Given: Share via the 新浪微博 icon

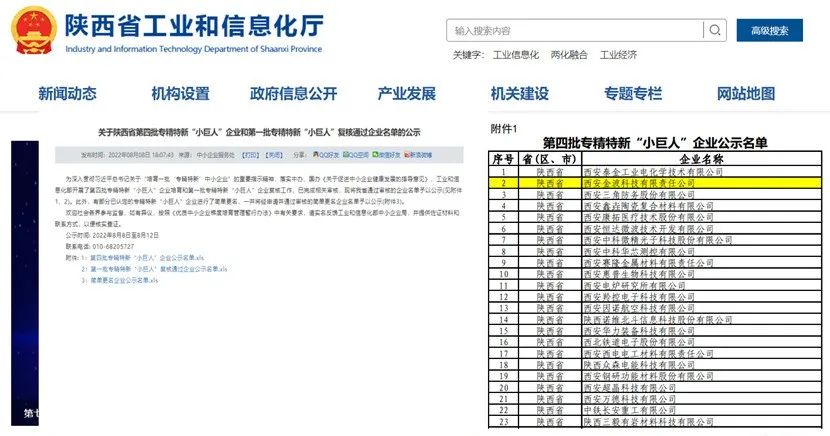Looking at the screenshot, I should click(418, 155).
